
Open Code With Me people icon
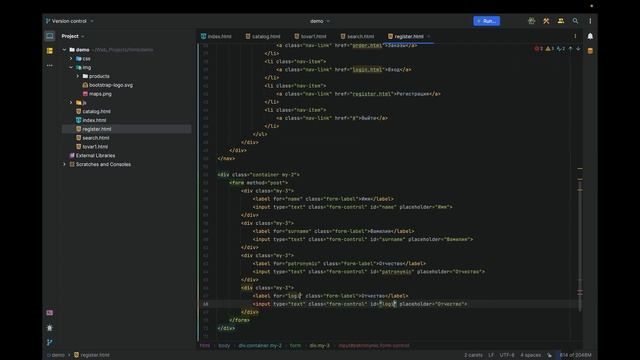pyautogui.click(x=560, y=21)
